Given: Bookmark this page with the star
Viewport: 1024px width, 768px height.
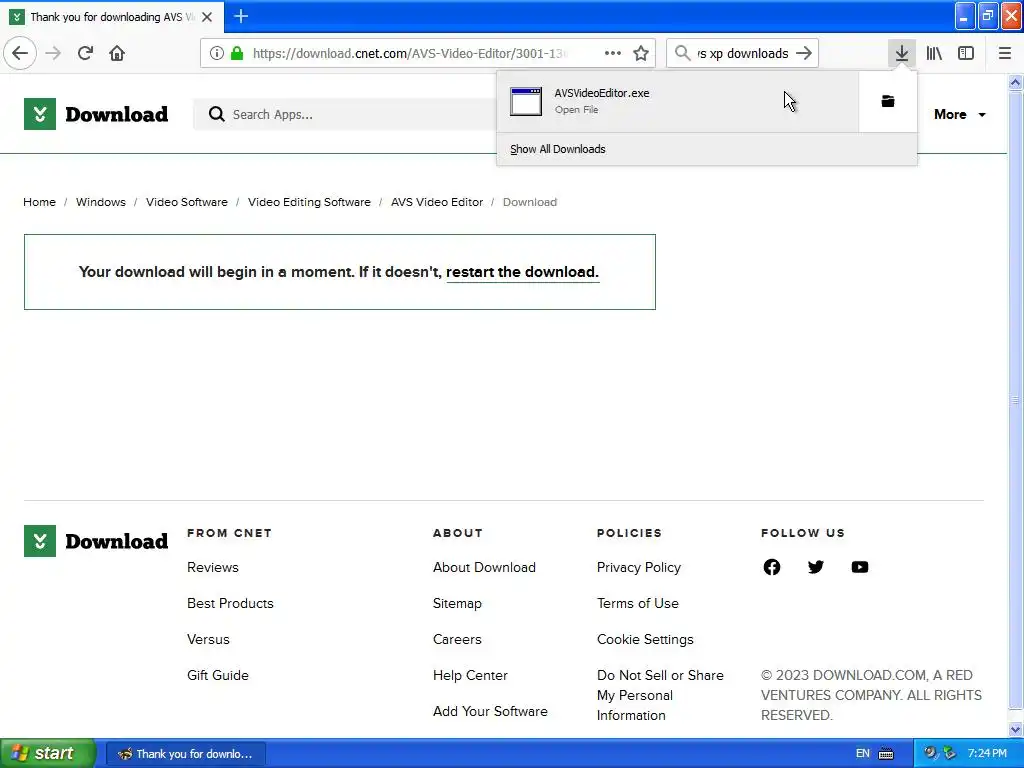Looking at the screenshot, I should (x=641, y=53).
